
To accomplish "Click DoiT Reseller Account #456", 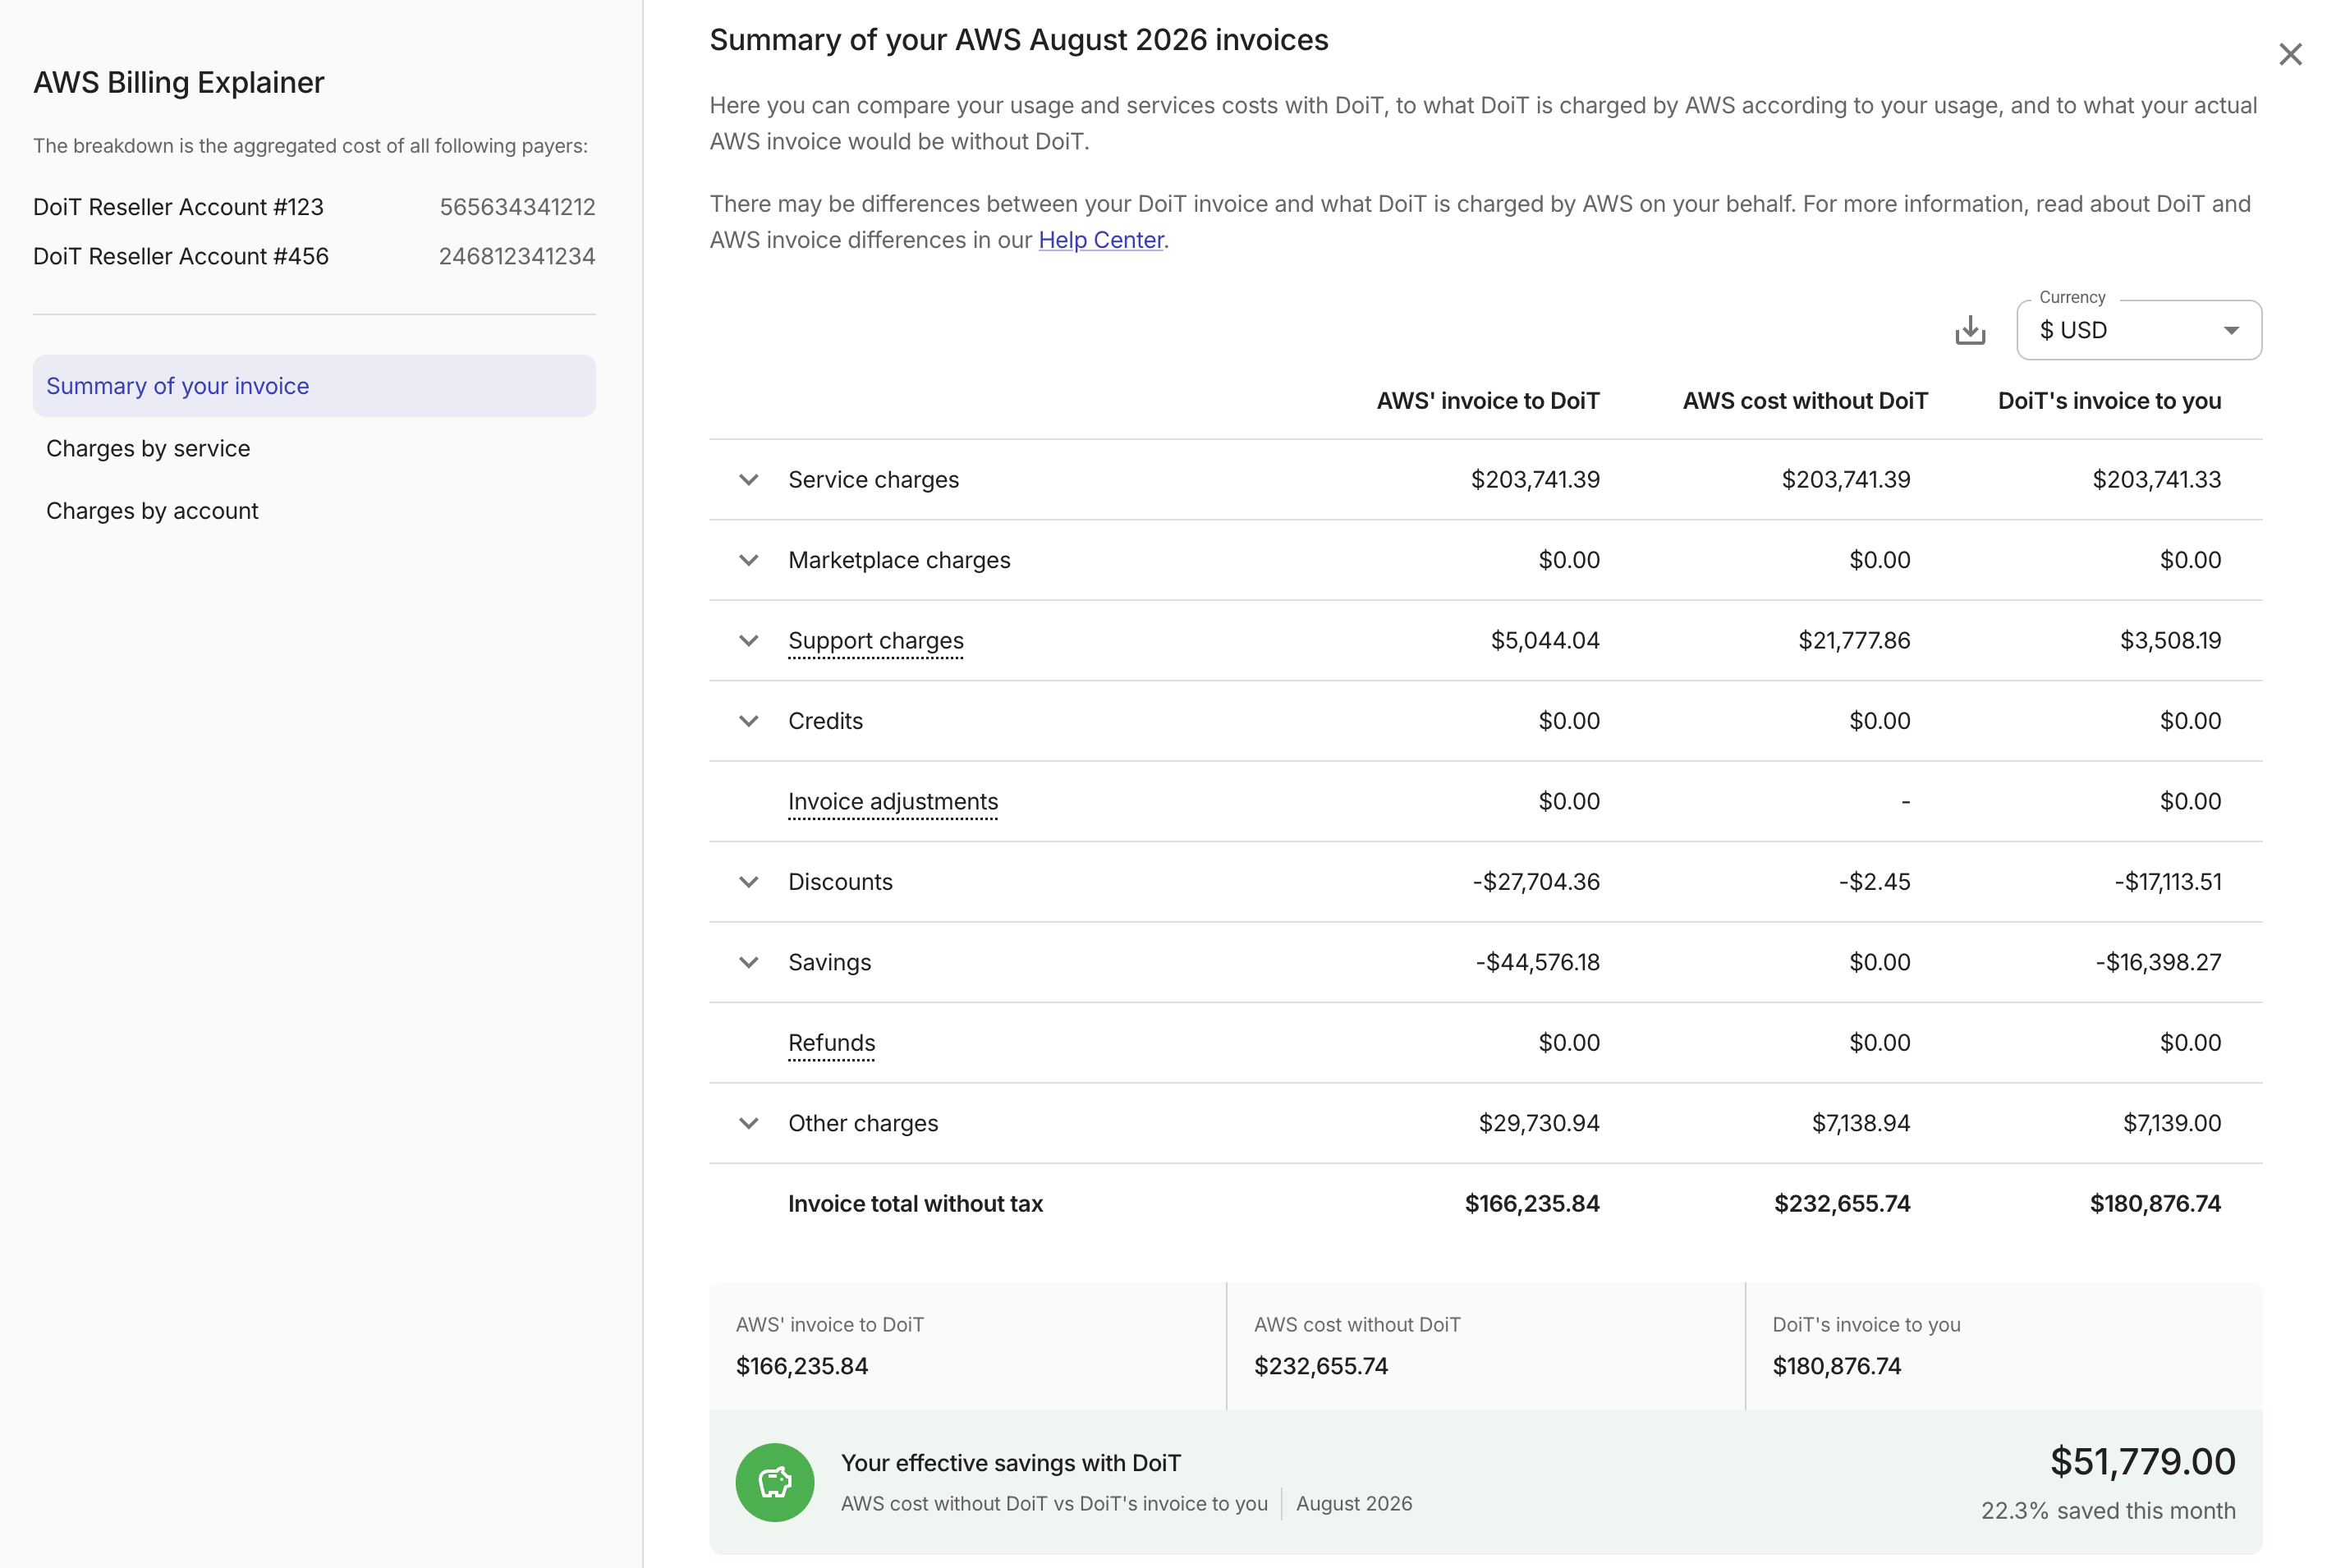I will 180,256.
